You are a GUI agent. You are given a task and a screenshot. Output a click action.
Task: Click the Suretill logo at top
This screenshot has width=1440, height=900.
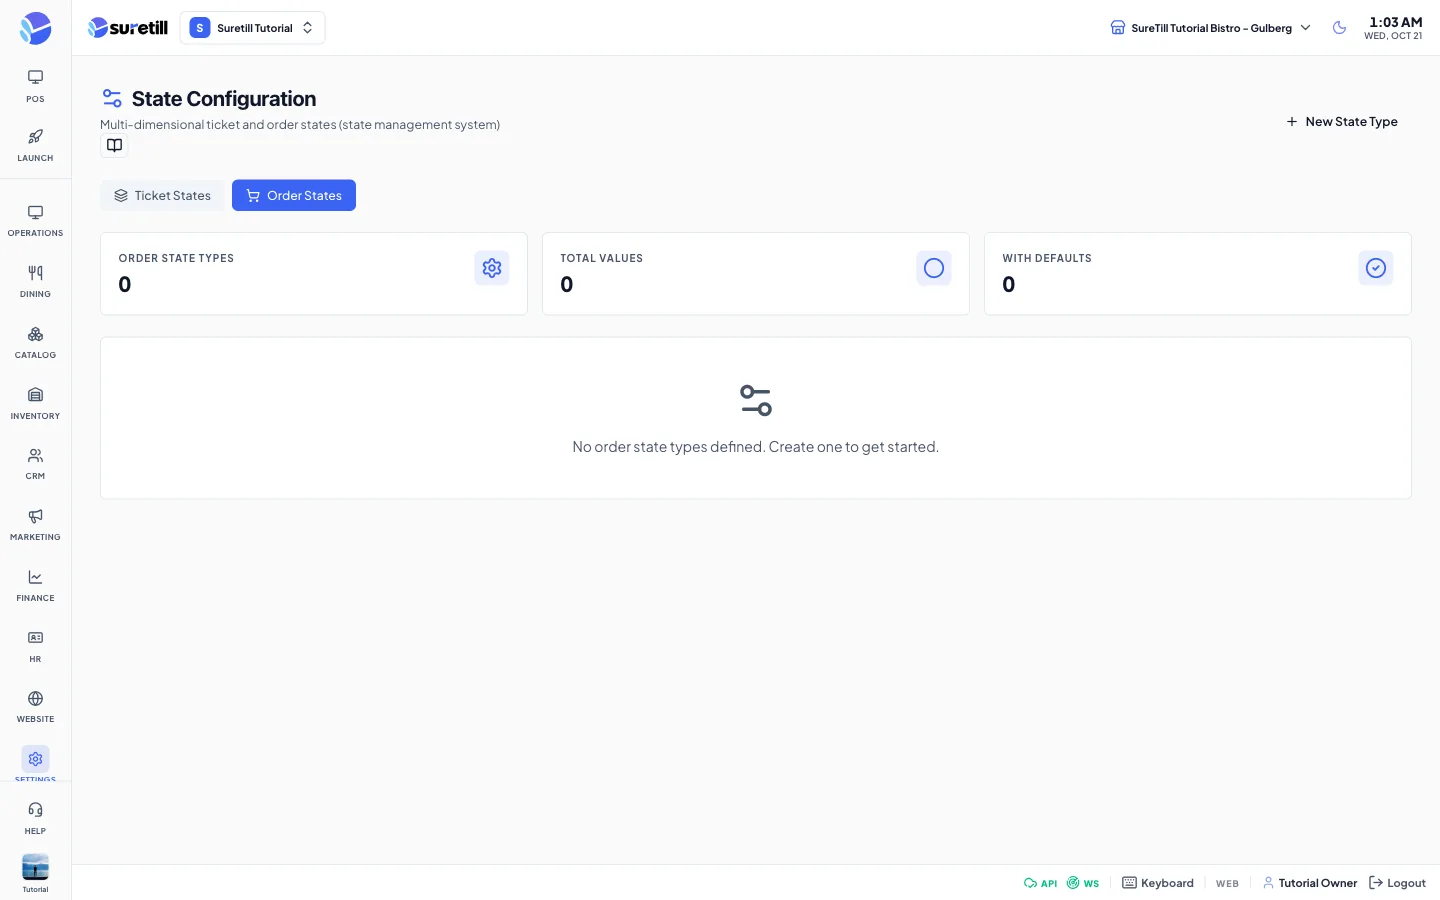(x=128, y=28)
